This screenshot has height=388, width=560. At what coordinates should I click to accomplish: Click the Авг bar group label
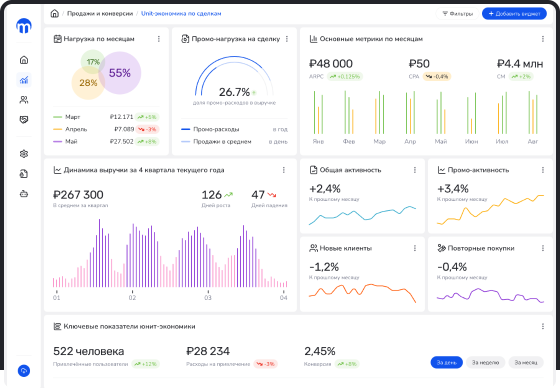click(532, 141)
